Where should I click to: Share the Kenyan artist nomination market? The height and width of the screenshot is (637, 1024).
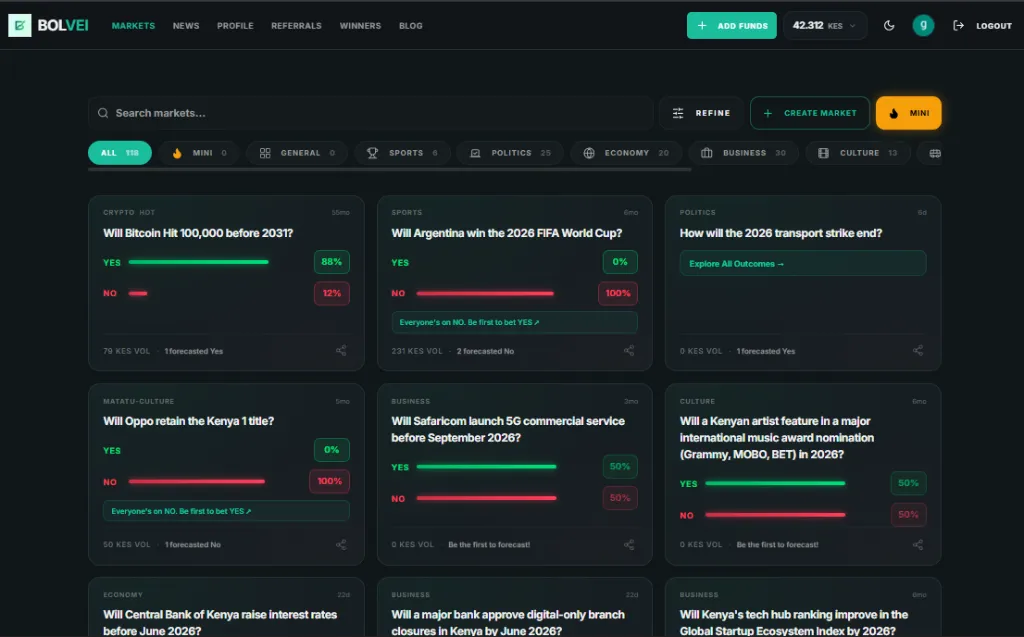pos(918,544)
